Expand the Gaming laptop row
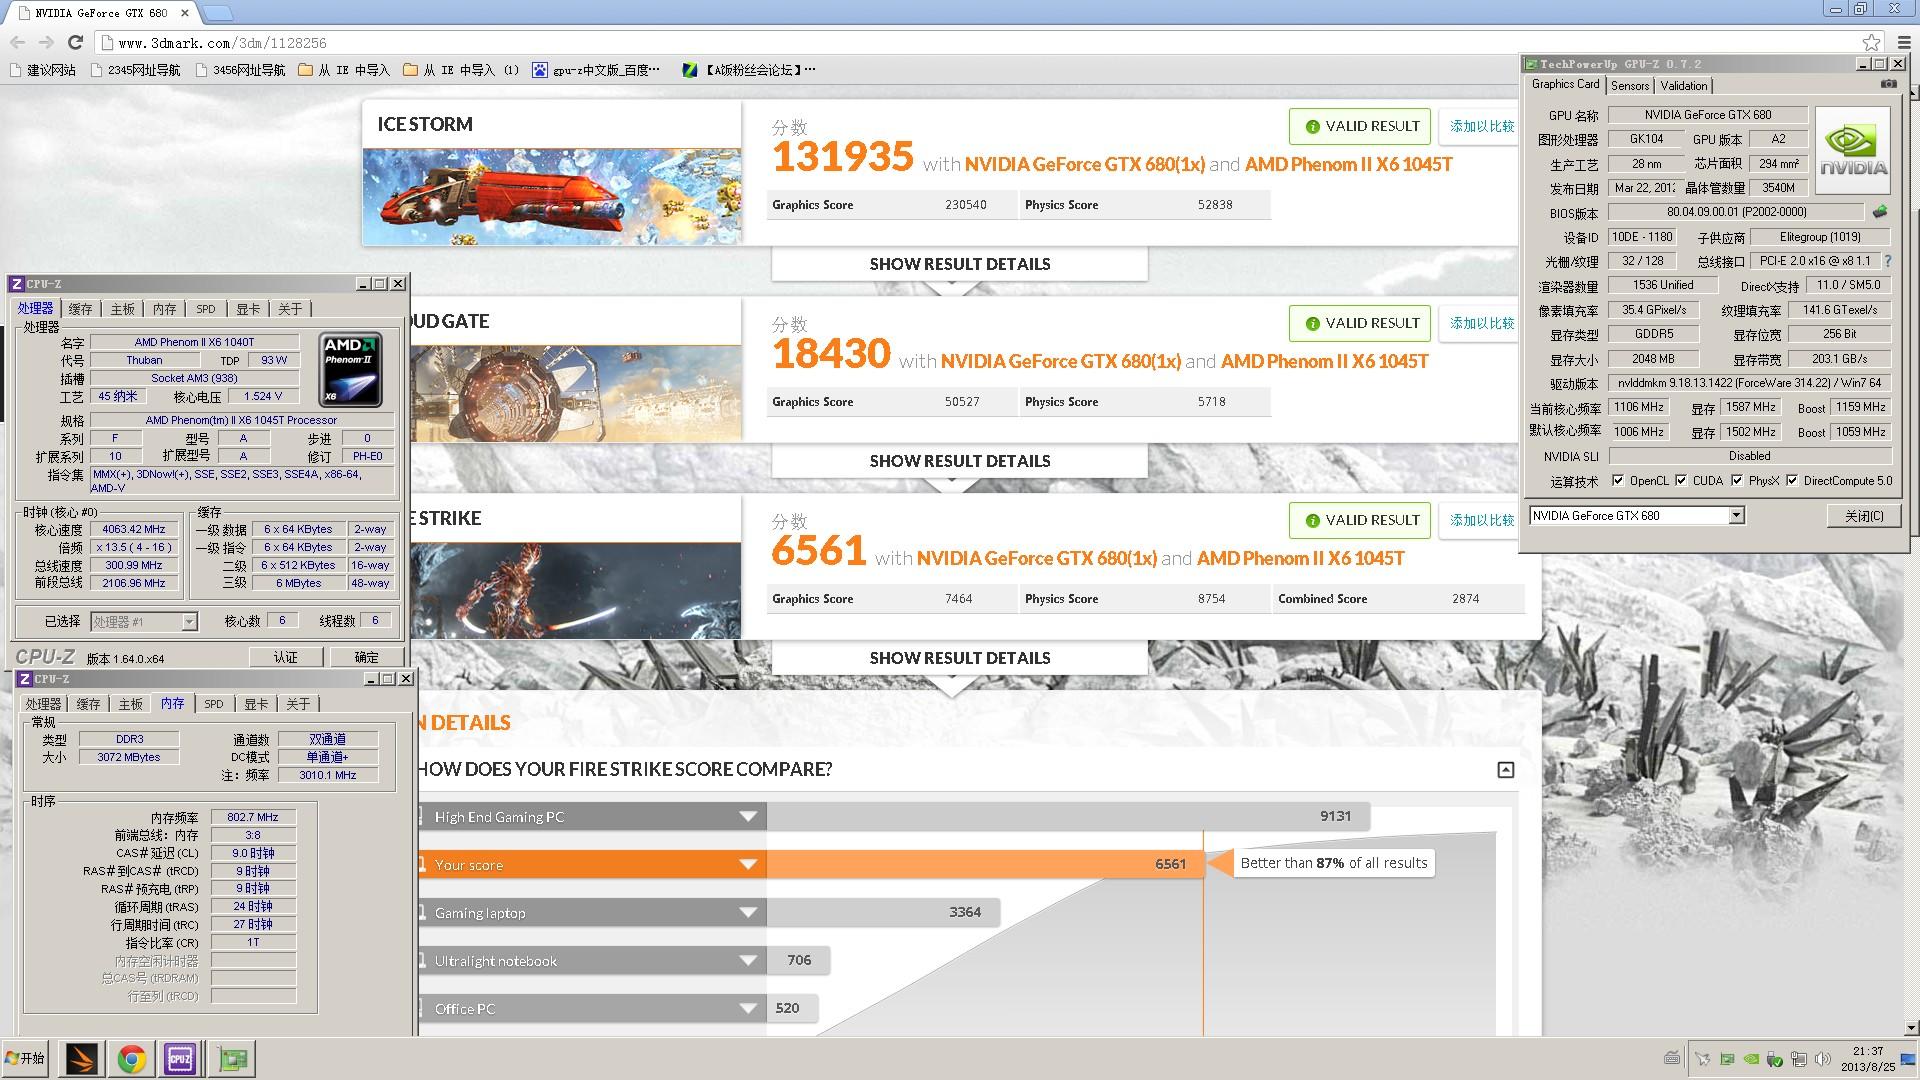The width and height of the screenshot is (1920, 1080). pyautogui.click(x=747, y=913)
